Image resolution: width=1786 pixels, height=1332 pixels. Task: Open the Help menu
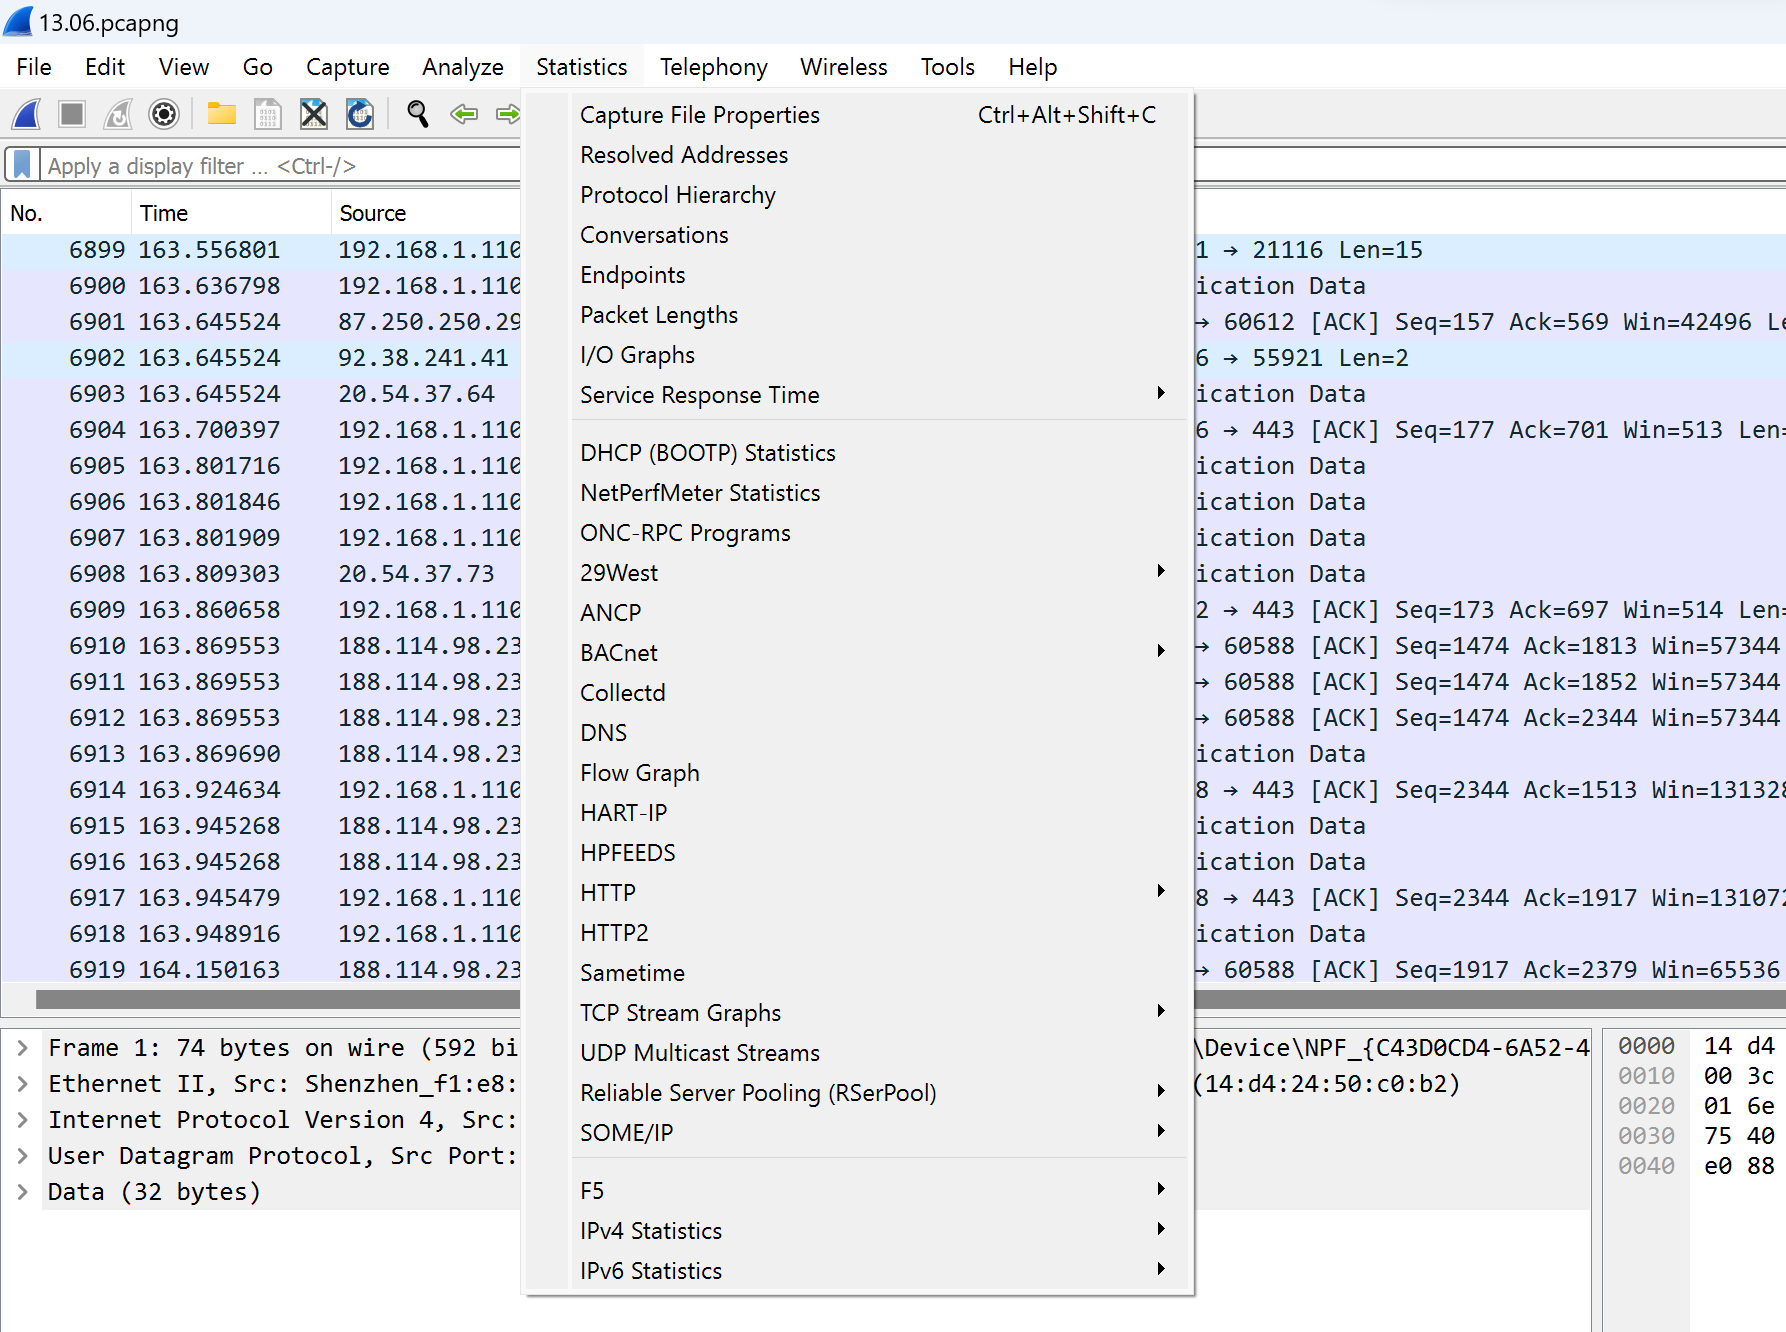1032,67
